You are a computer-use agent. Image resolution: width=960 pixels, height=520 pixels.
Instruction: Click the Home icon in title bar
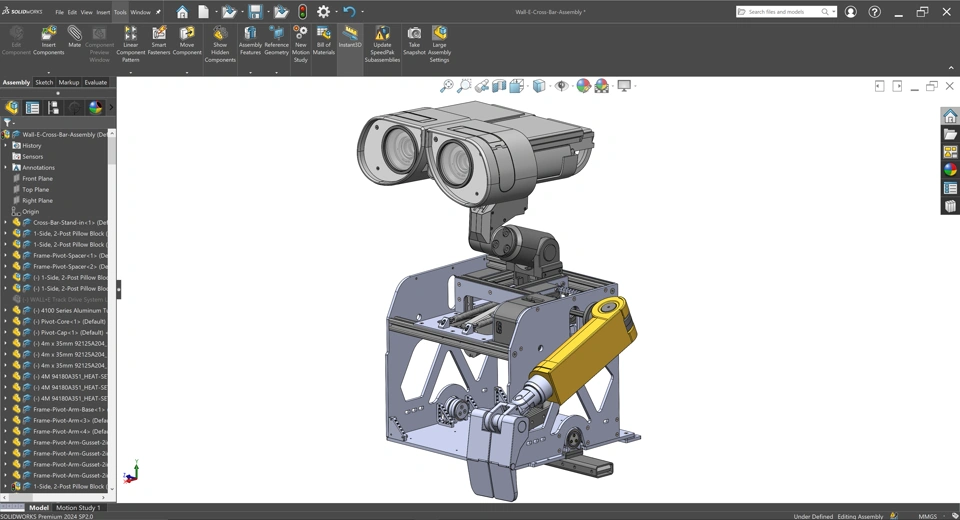(182, 12)
